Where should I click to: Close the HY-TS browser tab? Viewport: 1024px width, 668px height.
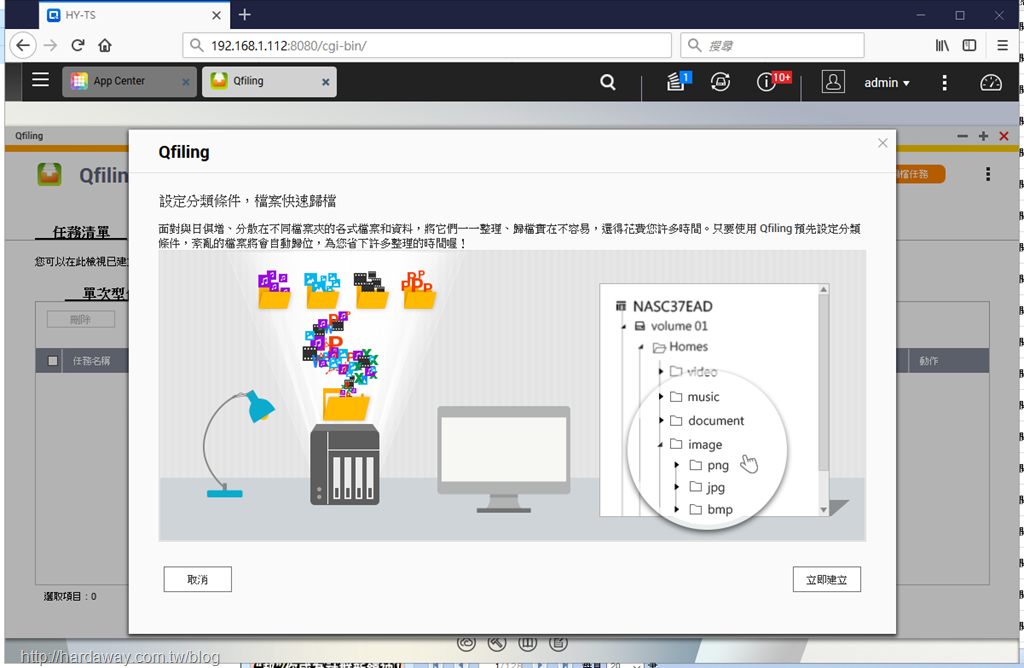(216, 15)
